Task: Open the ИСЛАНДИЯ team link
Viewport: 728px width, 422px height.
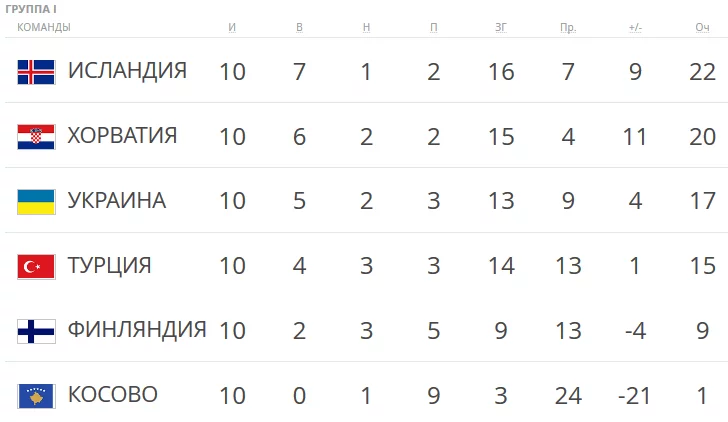Action: (x=127, y=70)
